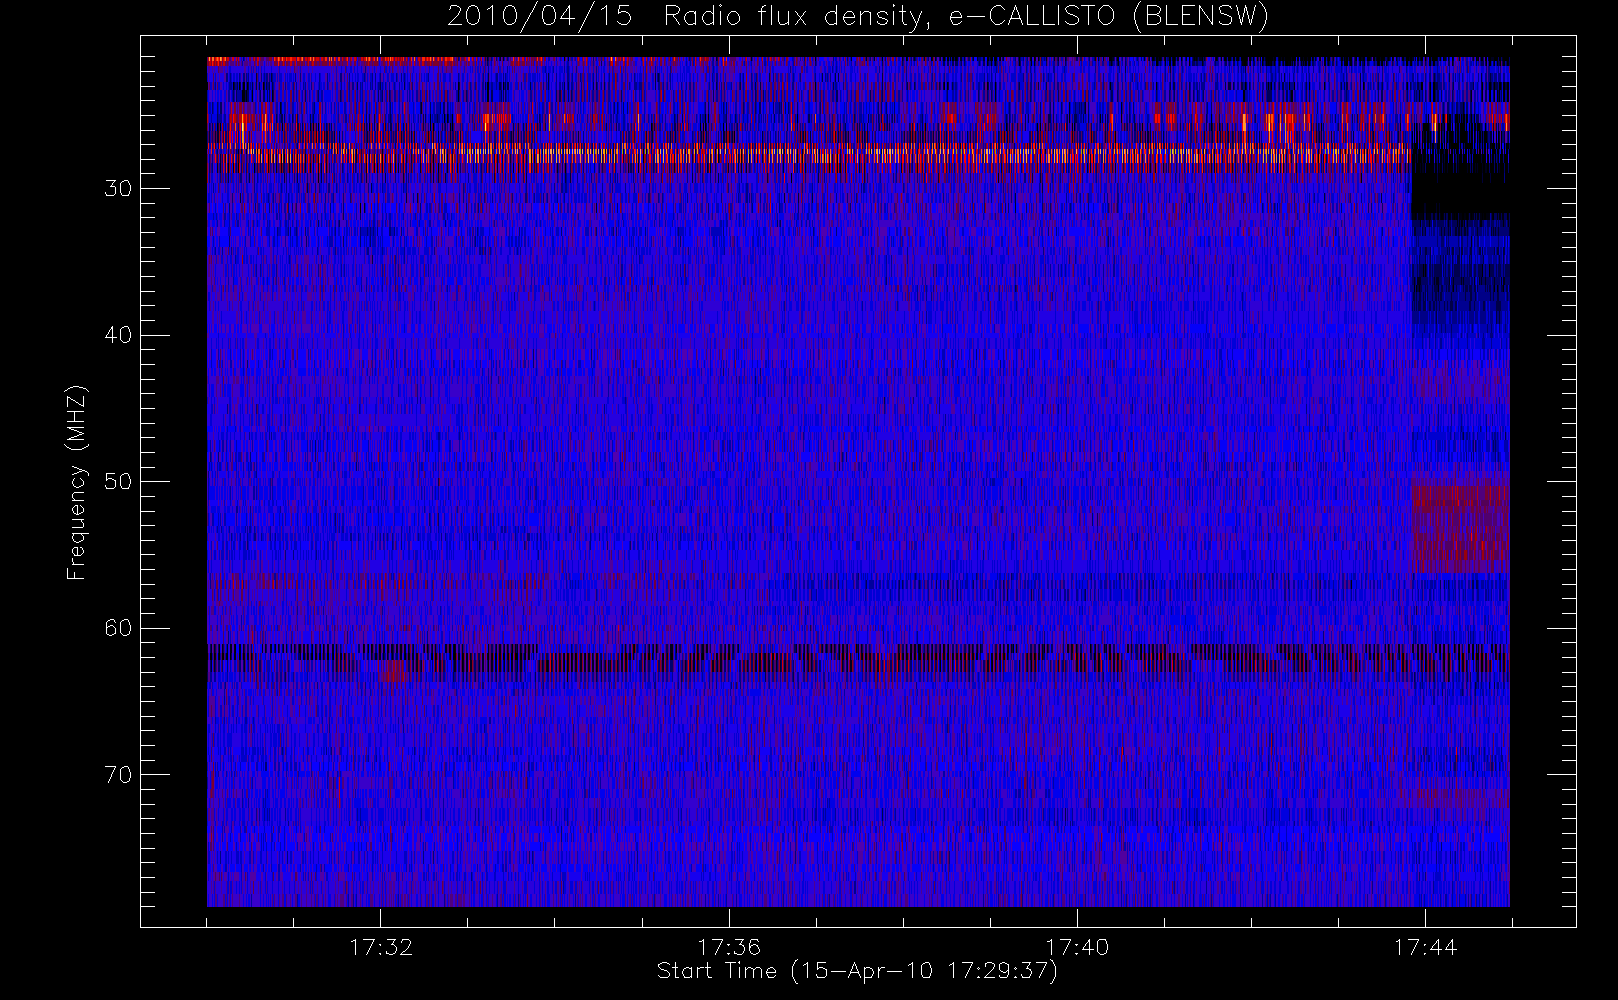Viewport: 1618px width, 1000px height.
Task: Click the 30 frequency tick label
Action: (118, 189)
